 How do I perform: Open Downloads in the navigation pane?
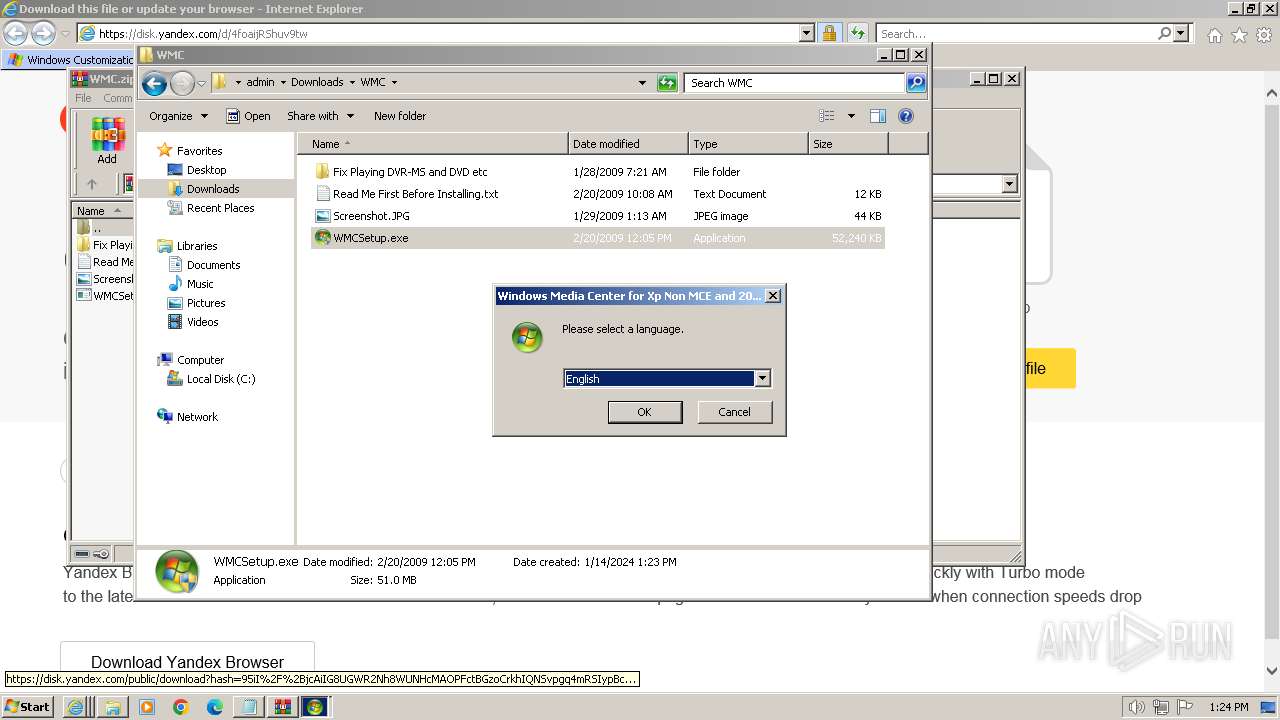coord(213,189)
